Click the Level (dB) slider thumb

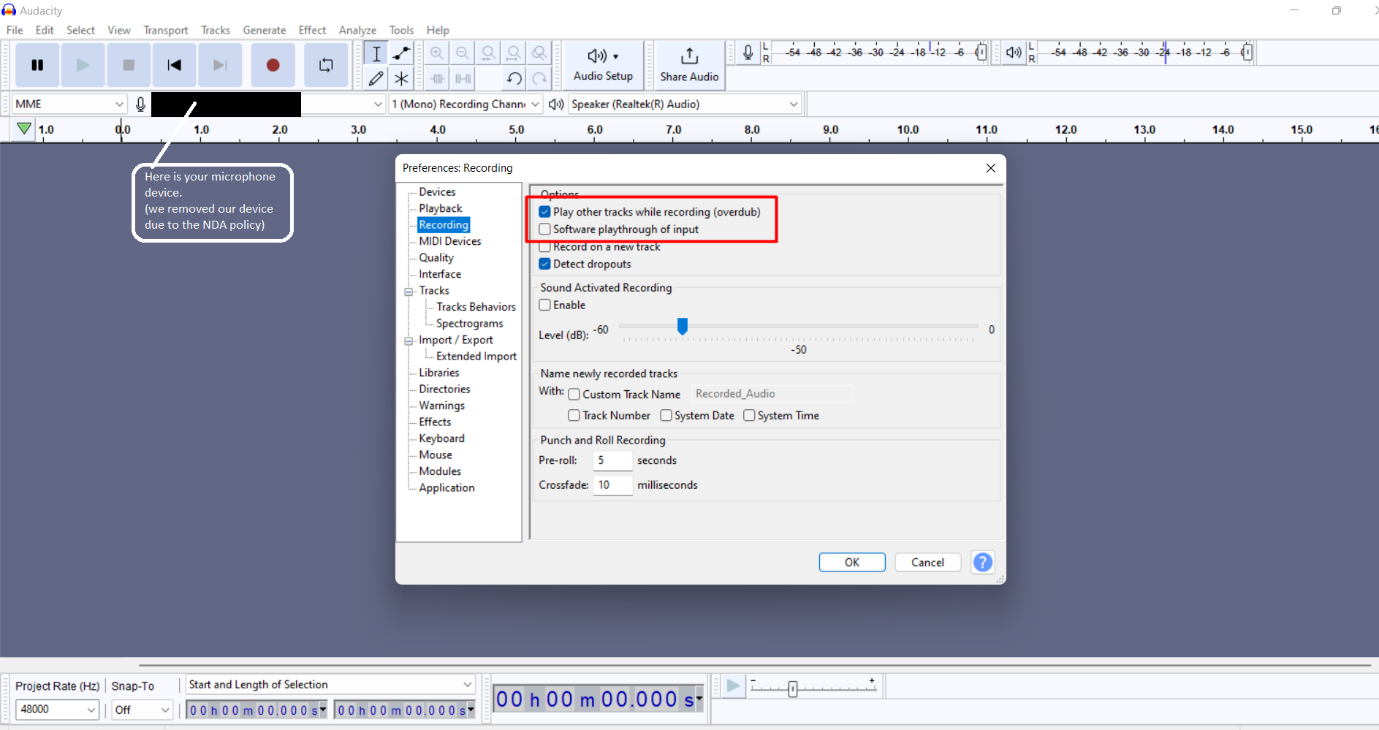pos(682,326)
